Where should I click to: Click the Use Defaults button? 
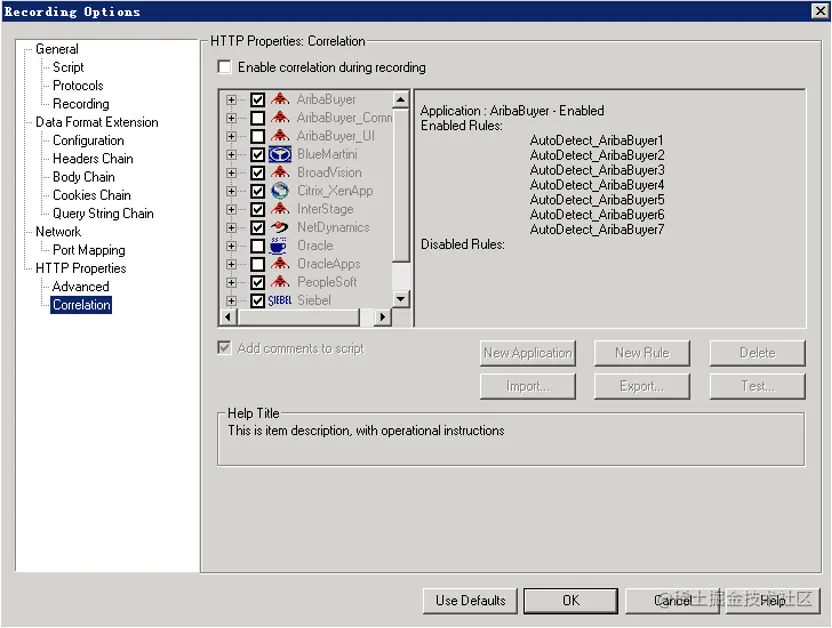click(470, 600)
